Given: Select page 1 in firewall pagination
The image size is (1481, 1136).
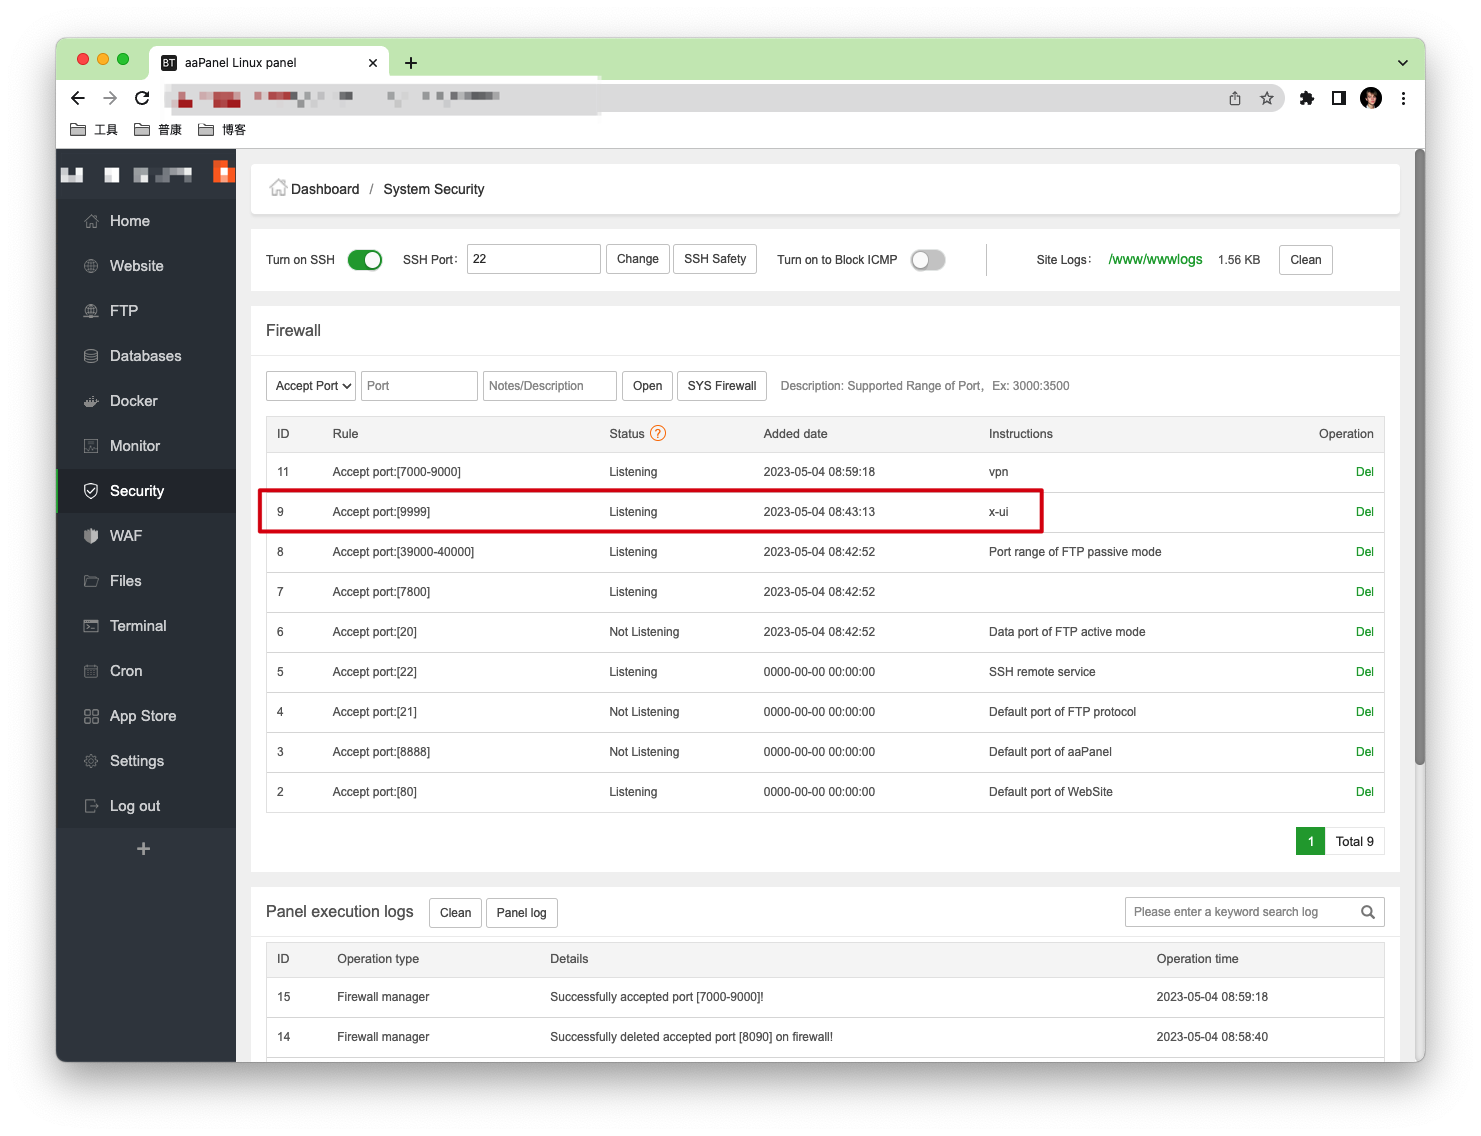Looking at the screenshot, I should (x=1310, y=842).
